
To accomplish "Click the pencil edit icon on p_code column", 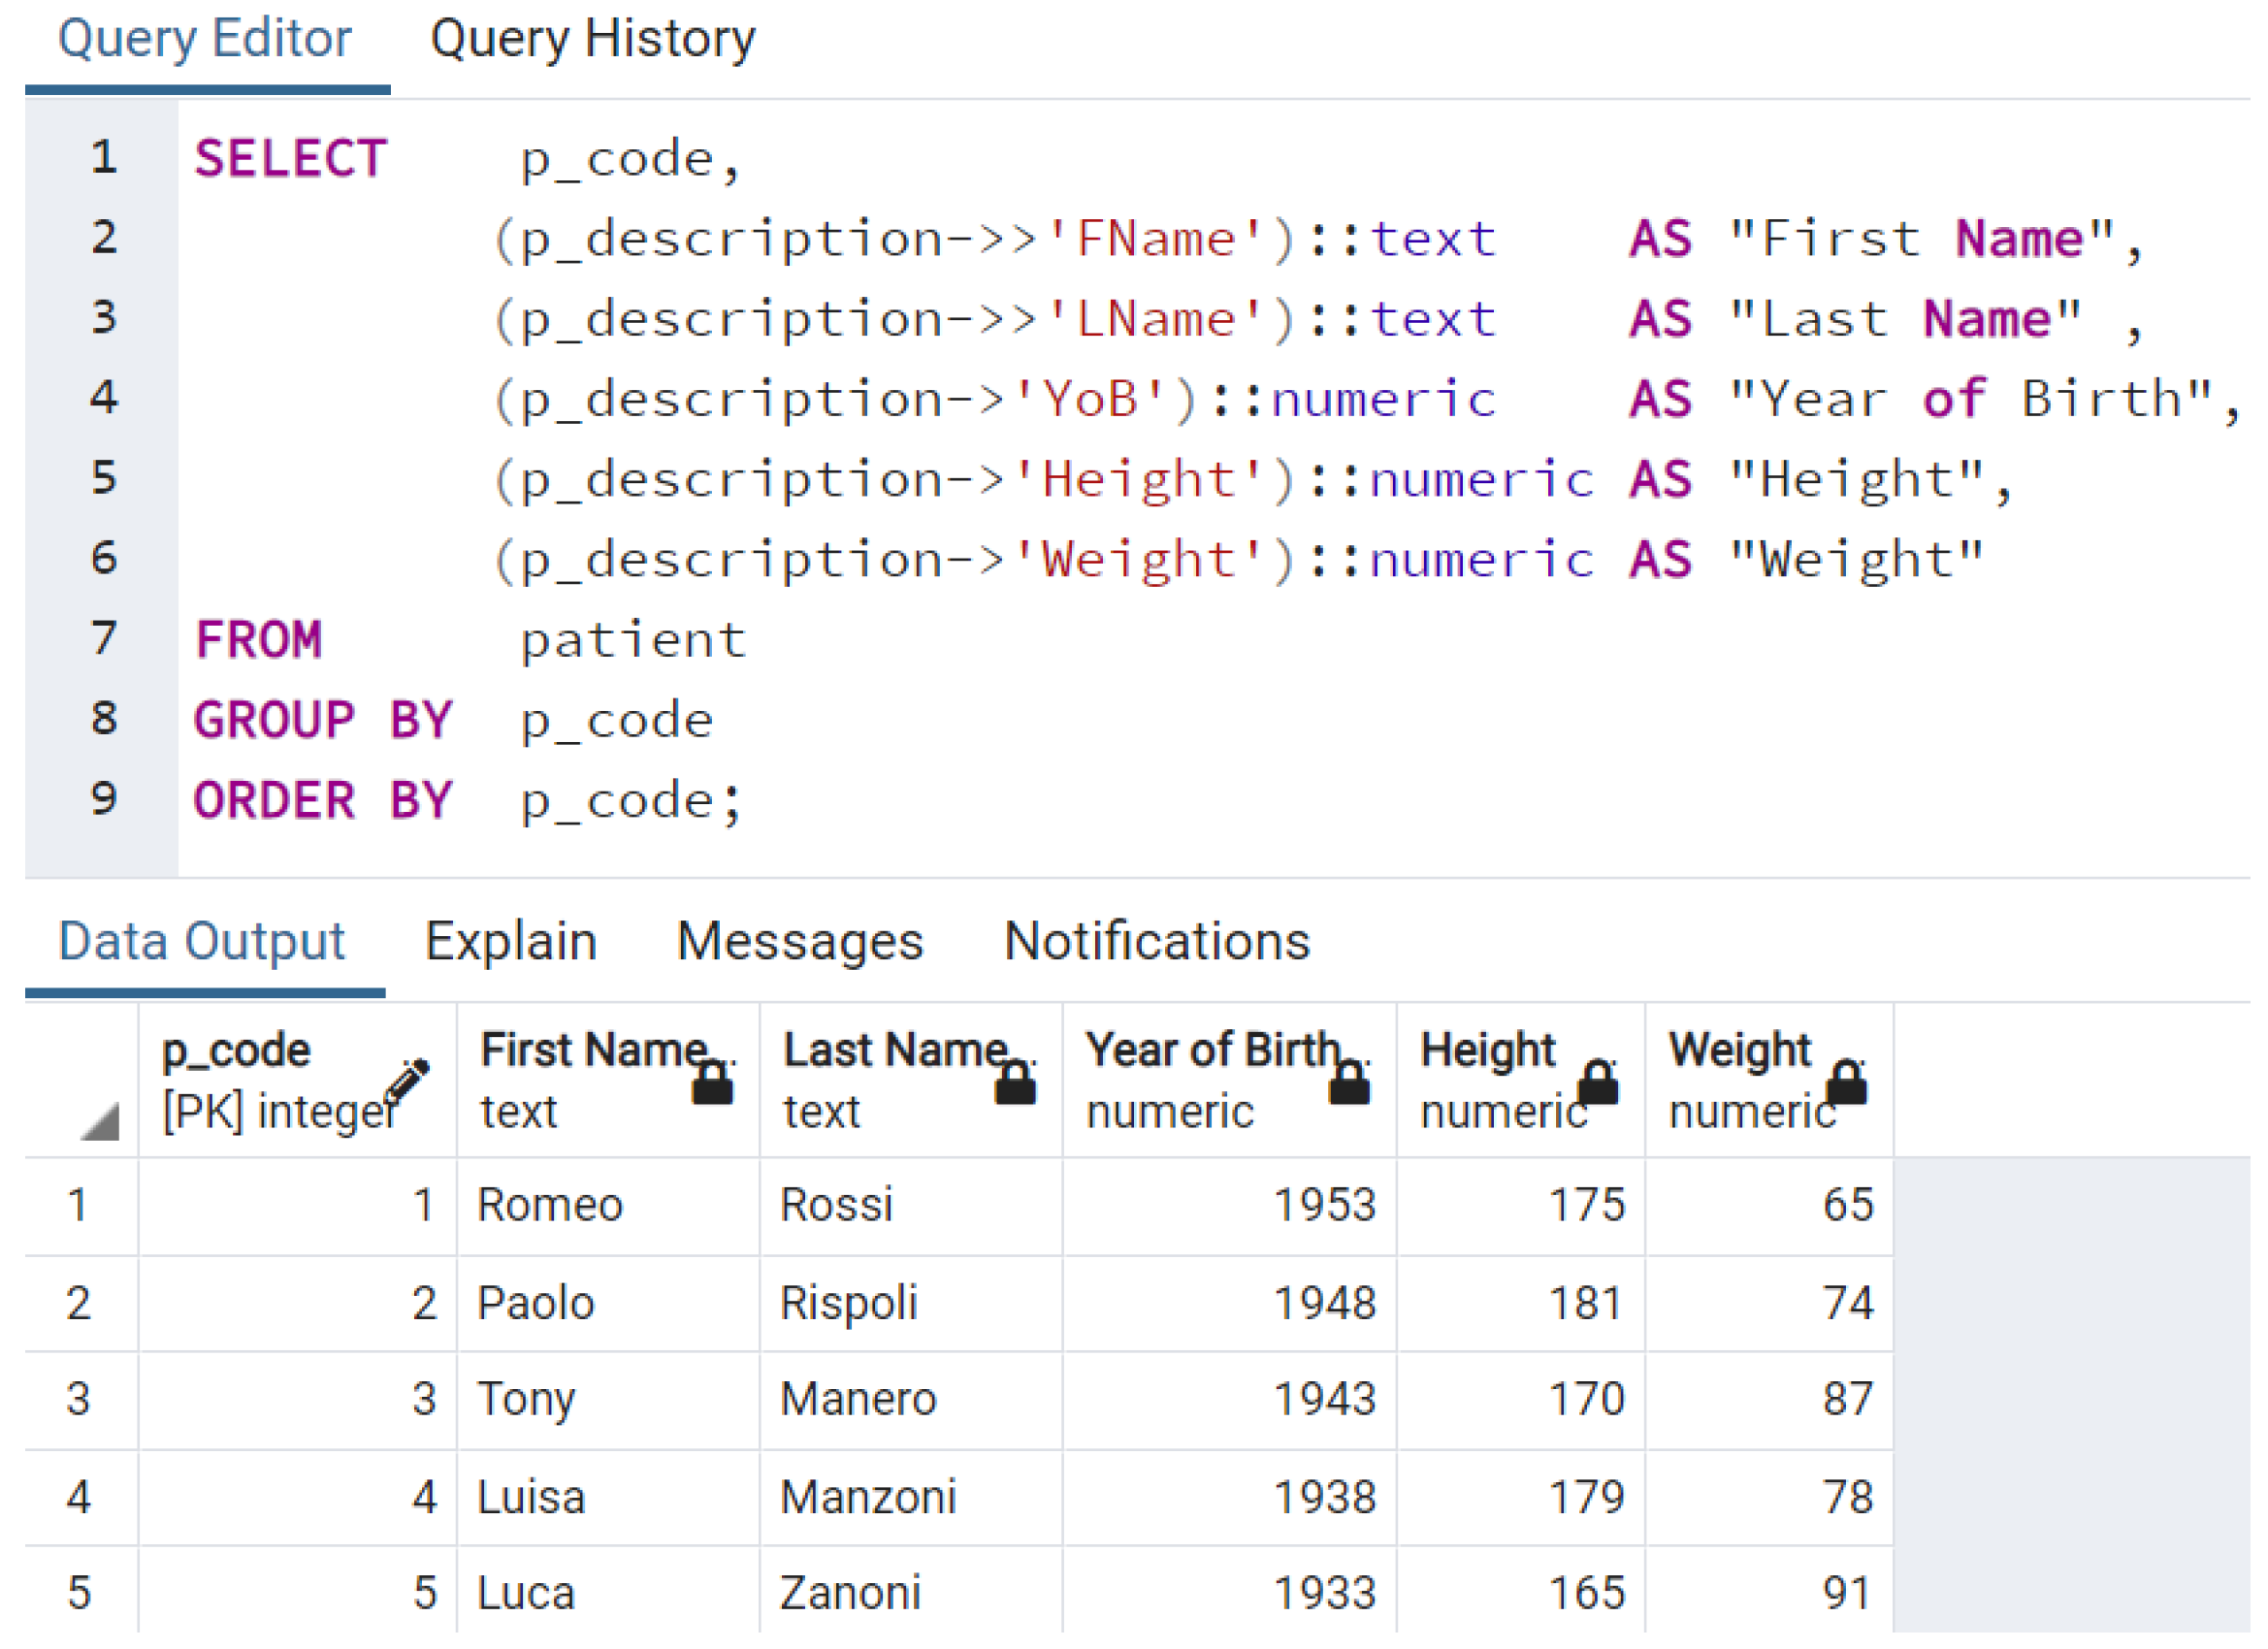I will point(407,1081).
